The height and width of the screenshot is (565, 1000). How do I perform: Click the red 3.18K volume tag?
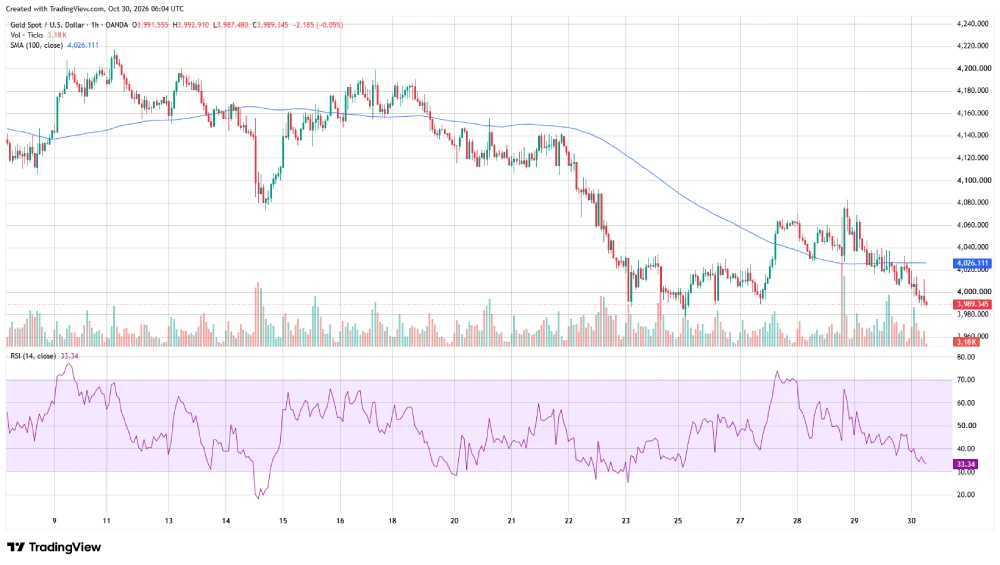tap(966, 342)
